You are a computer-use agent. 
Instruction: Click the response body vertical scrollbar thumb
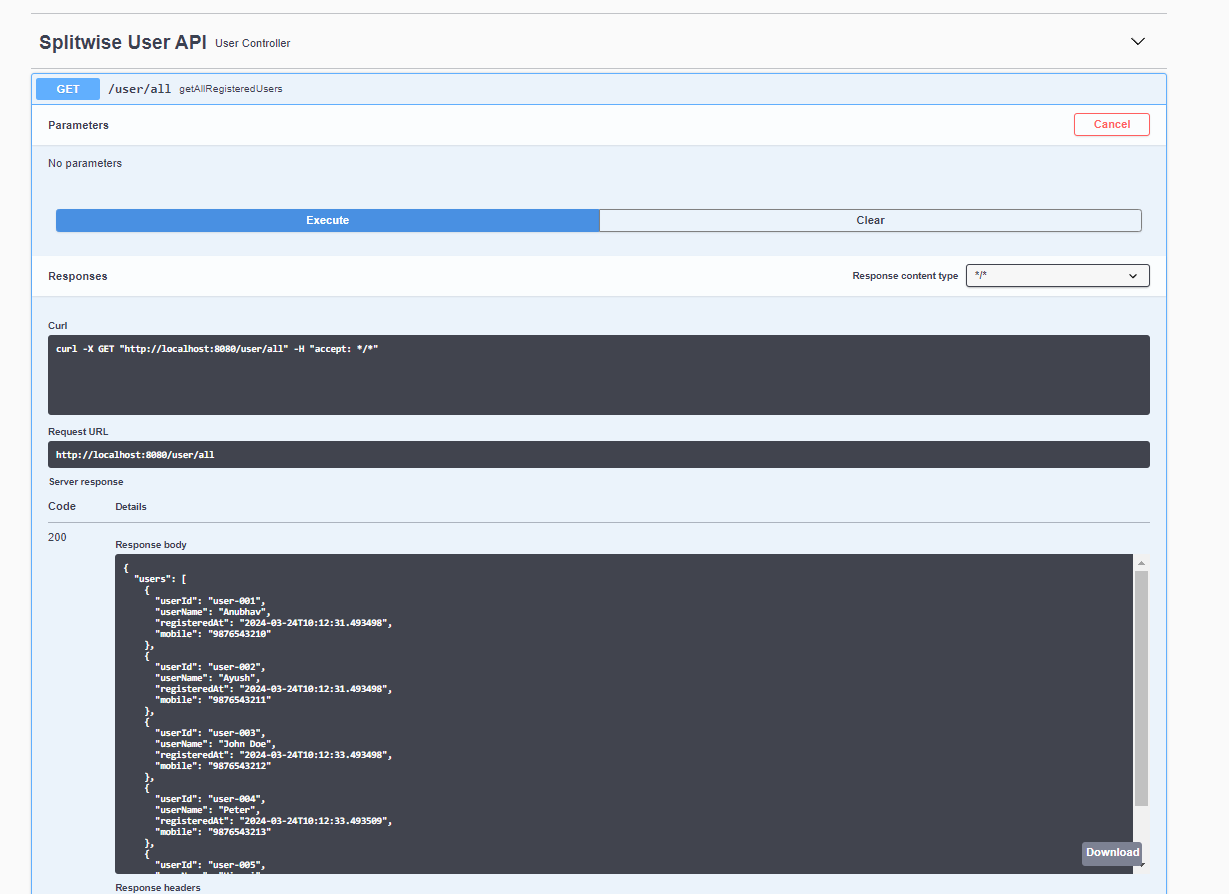pyautogui.click(x=1141, y=688)
